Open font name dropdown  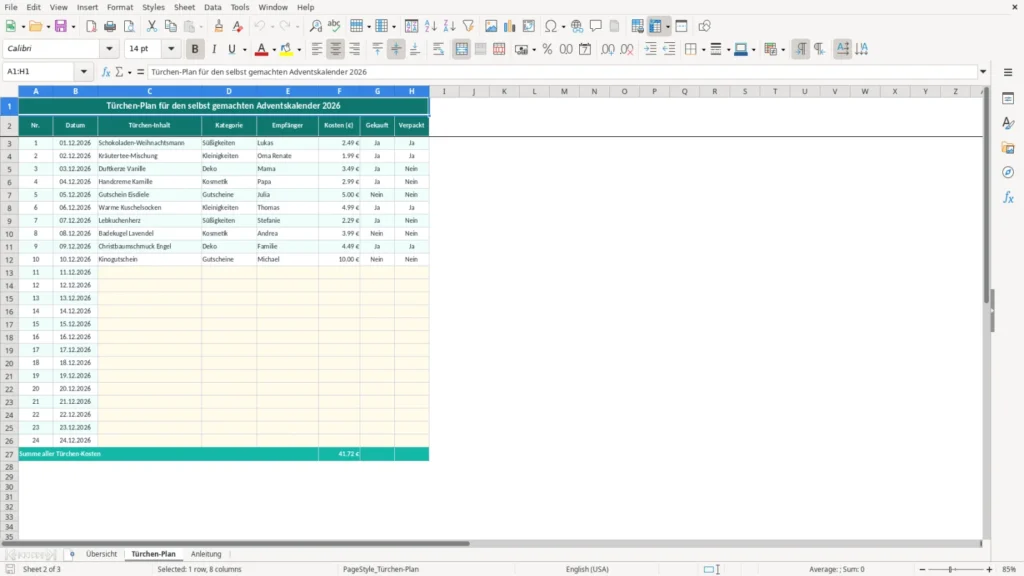[x=109, y=48]
